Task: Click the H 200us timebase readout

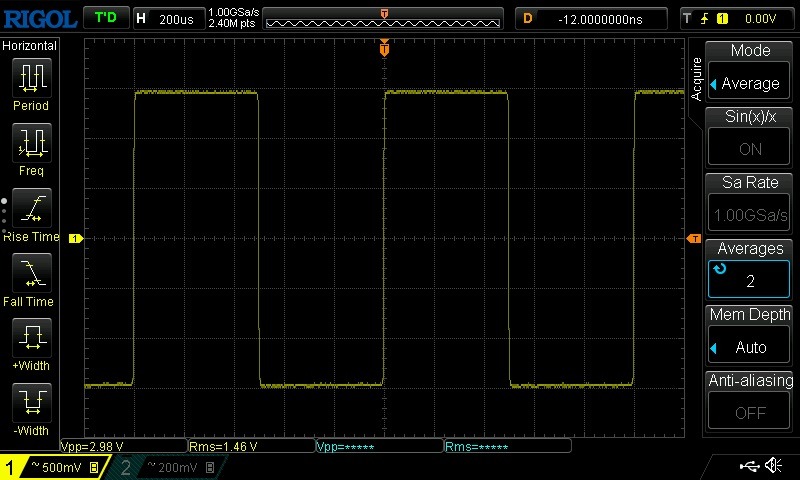Action: click(x=169, y=19)
